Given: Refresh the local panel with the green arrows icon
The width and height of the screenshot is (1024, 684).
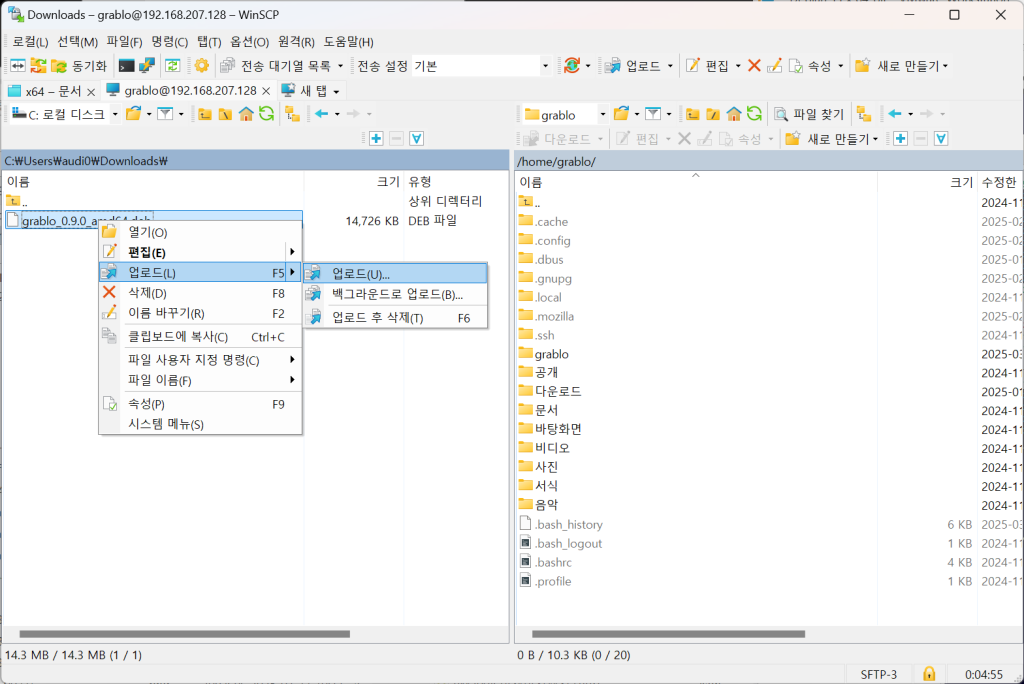Looking at the screenshot, I should point(266,114).
